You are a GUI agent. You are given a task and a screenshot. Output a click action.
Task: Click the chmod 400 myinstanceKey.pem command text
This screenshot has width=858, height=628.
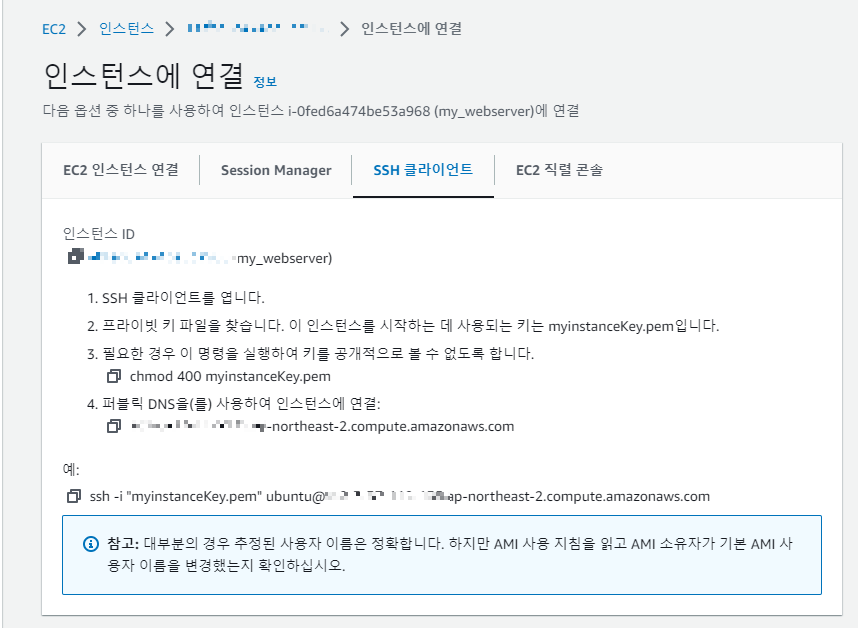point(230,376)
